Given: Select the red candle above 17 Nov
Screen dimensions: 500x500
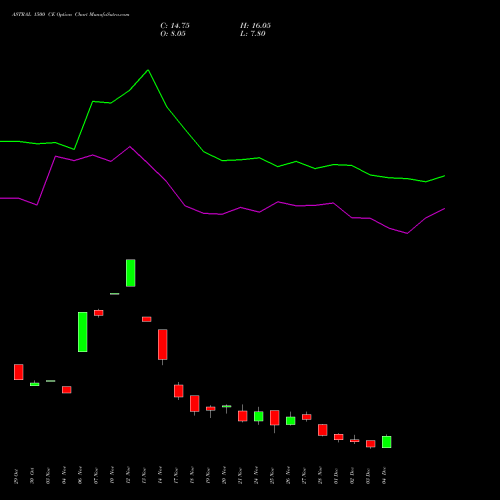Looking at the screenshot, I should click(x=179, y=391).
